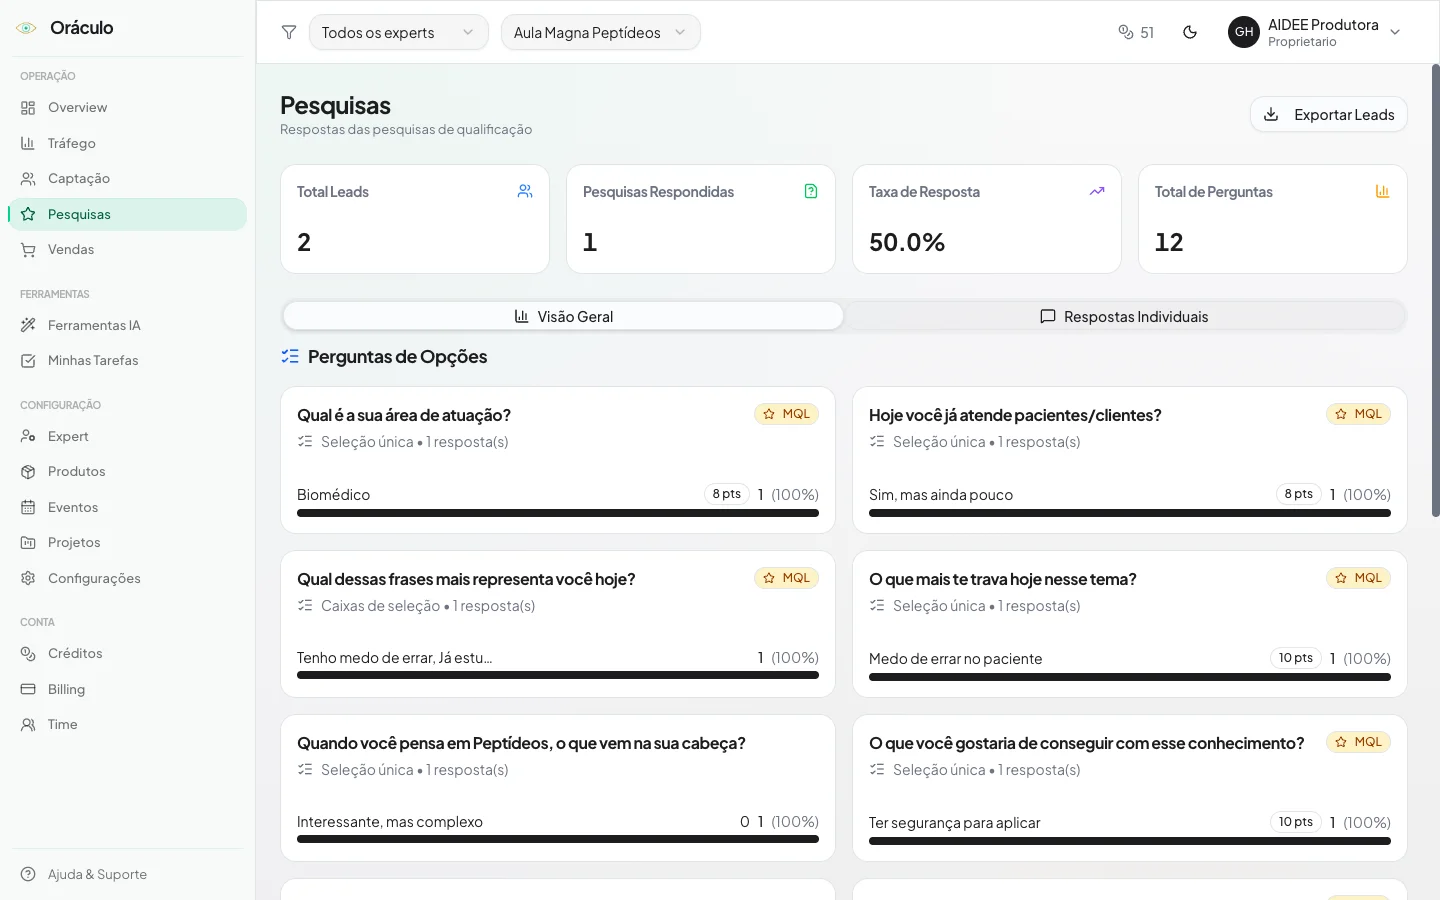Open the credits counter showing 51

click(1136, 32)
